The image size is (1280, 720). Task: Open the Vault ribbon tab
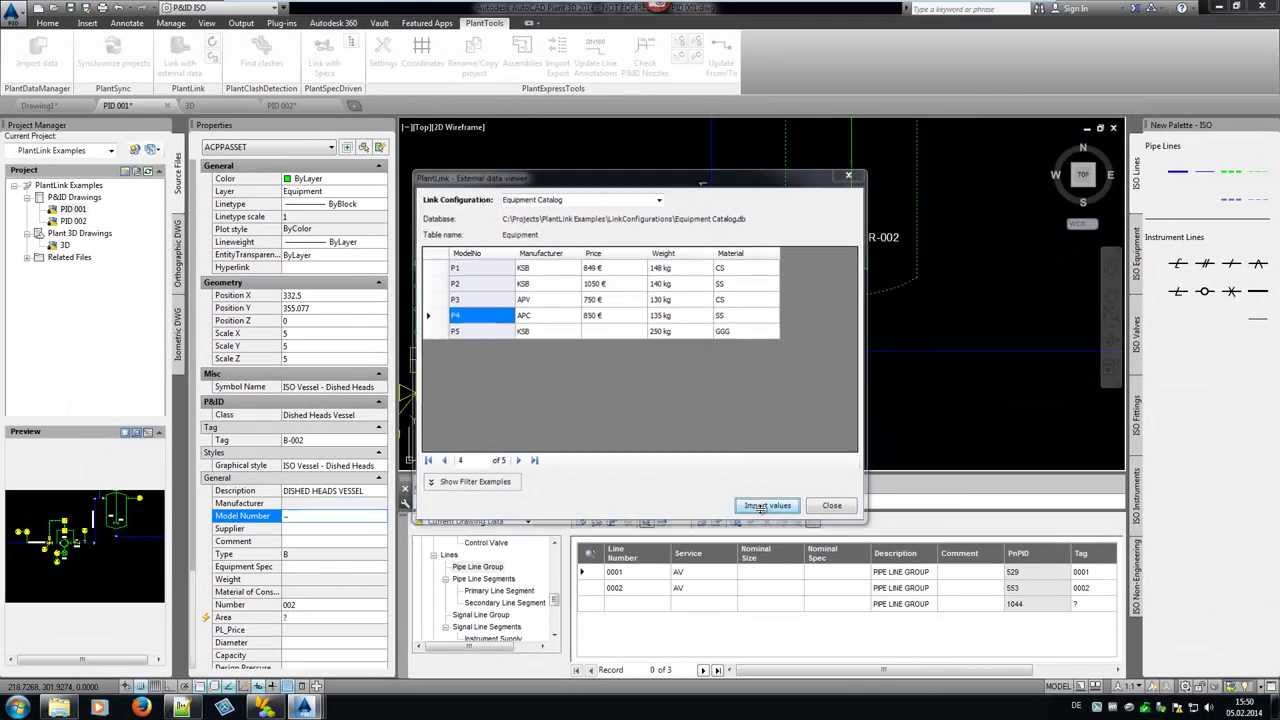[x=379, y=23]
